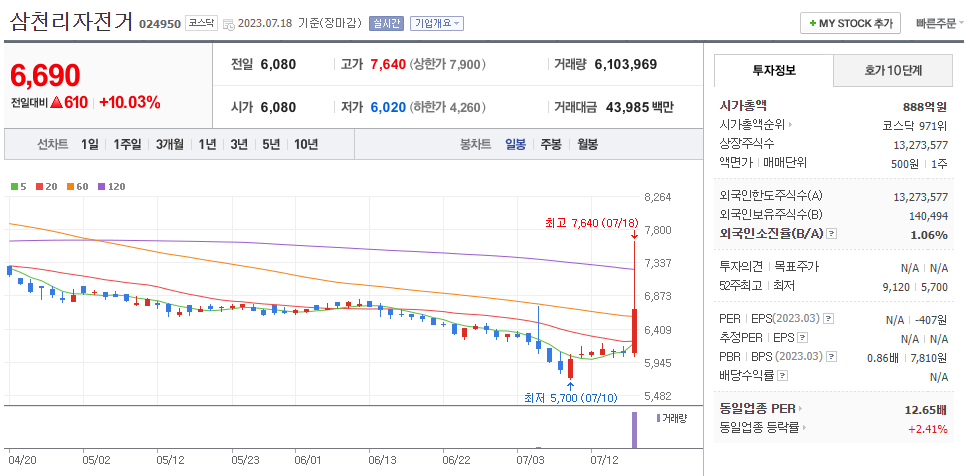Click the 코스닥 market badge
Viewport: 970px width, 476px height.
201,24
